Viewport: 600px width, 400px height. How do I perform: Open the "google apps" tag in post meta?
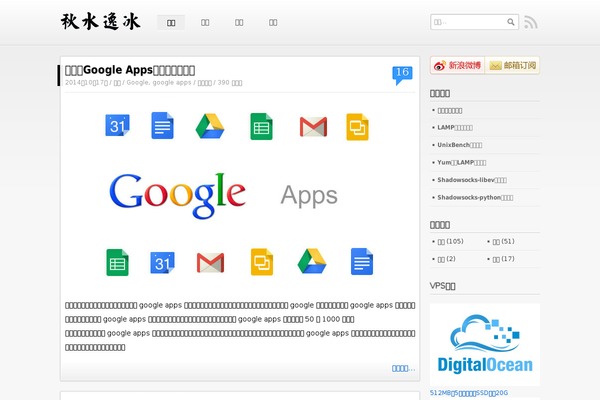tap(172, 83)
